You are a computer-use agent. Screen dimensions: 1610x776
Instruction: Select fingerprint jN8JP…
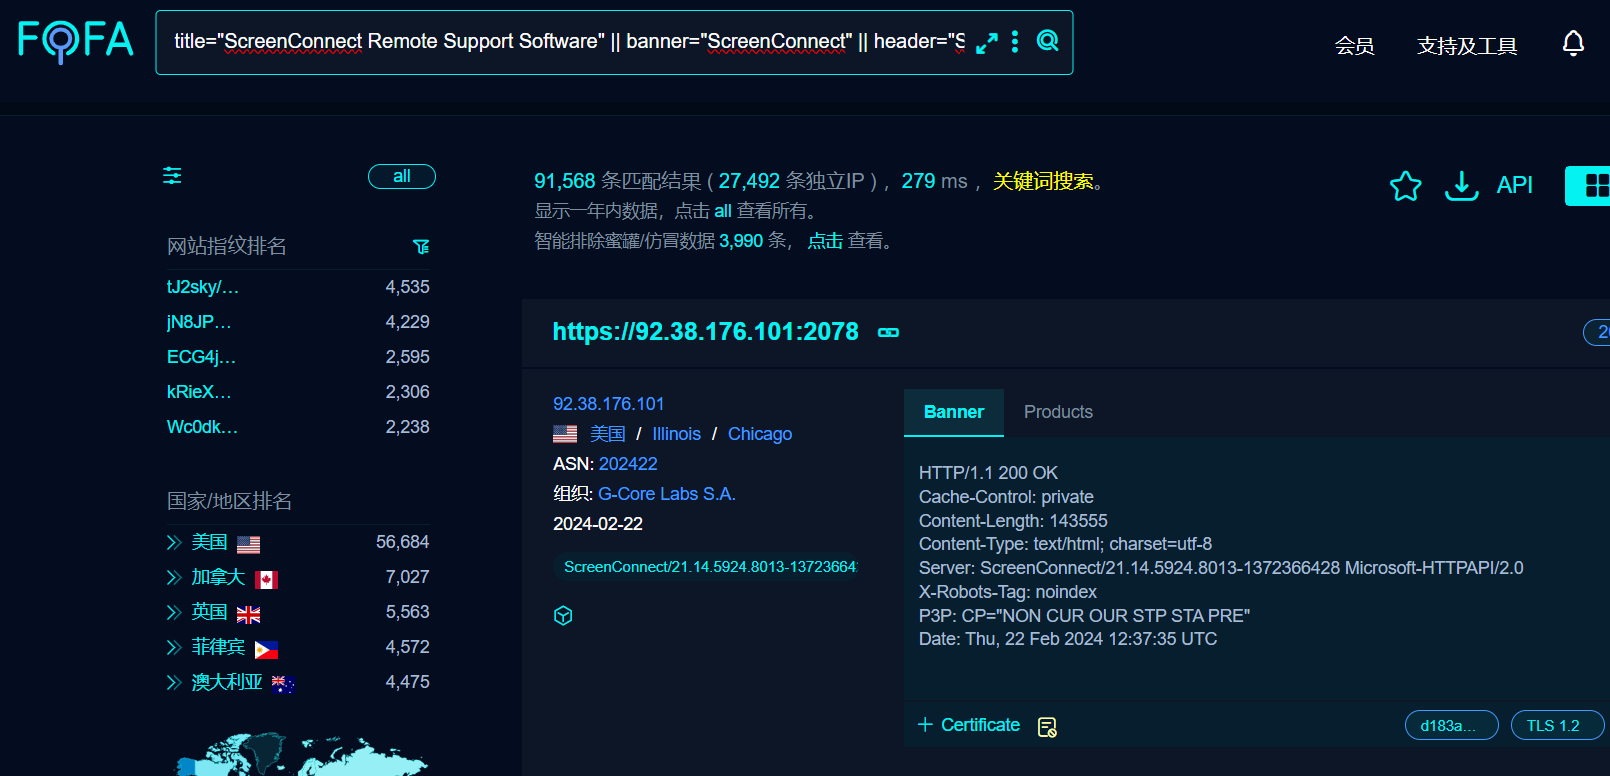[199, 322]
